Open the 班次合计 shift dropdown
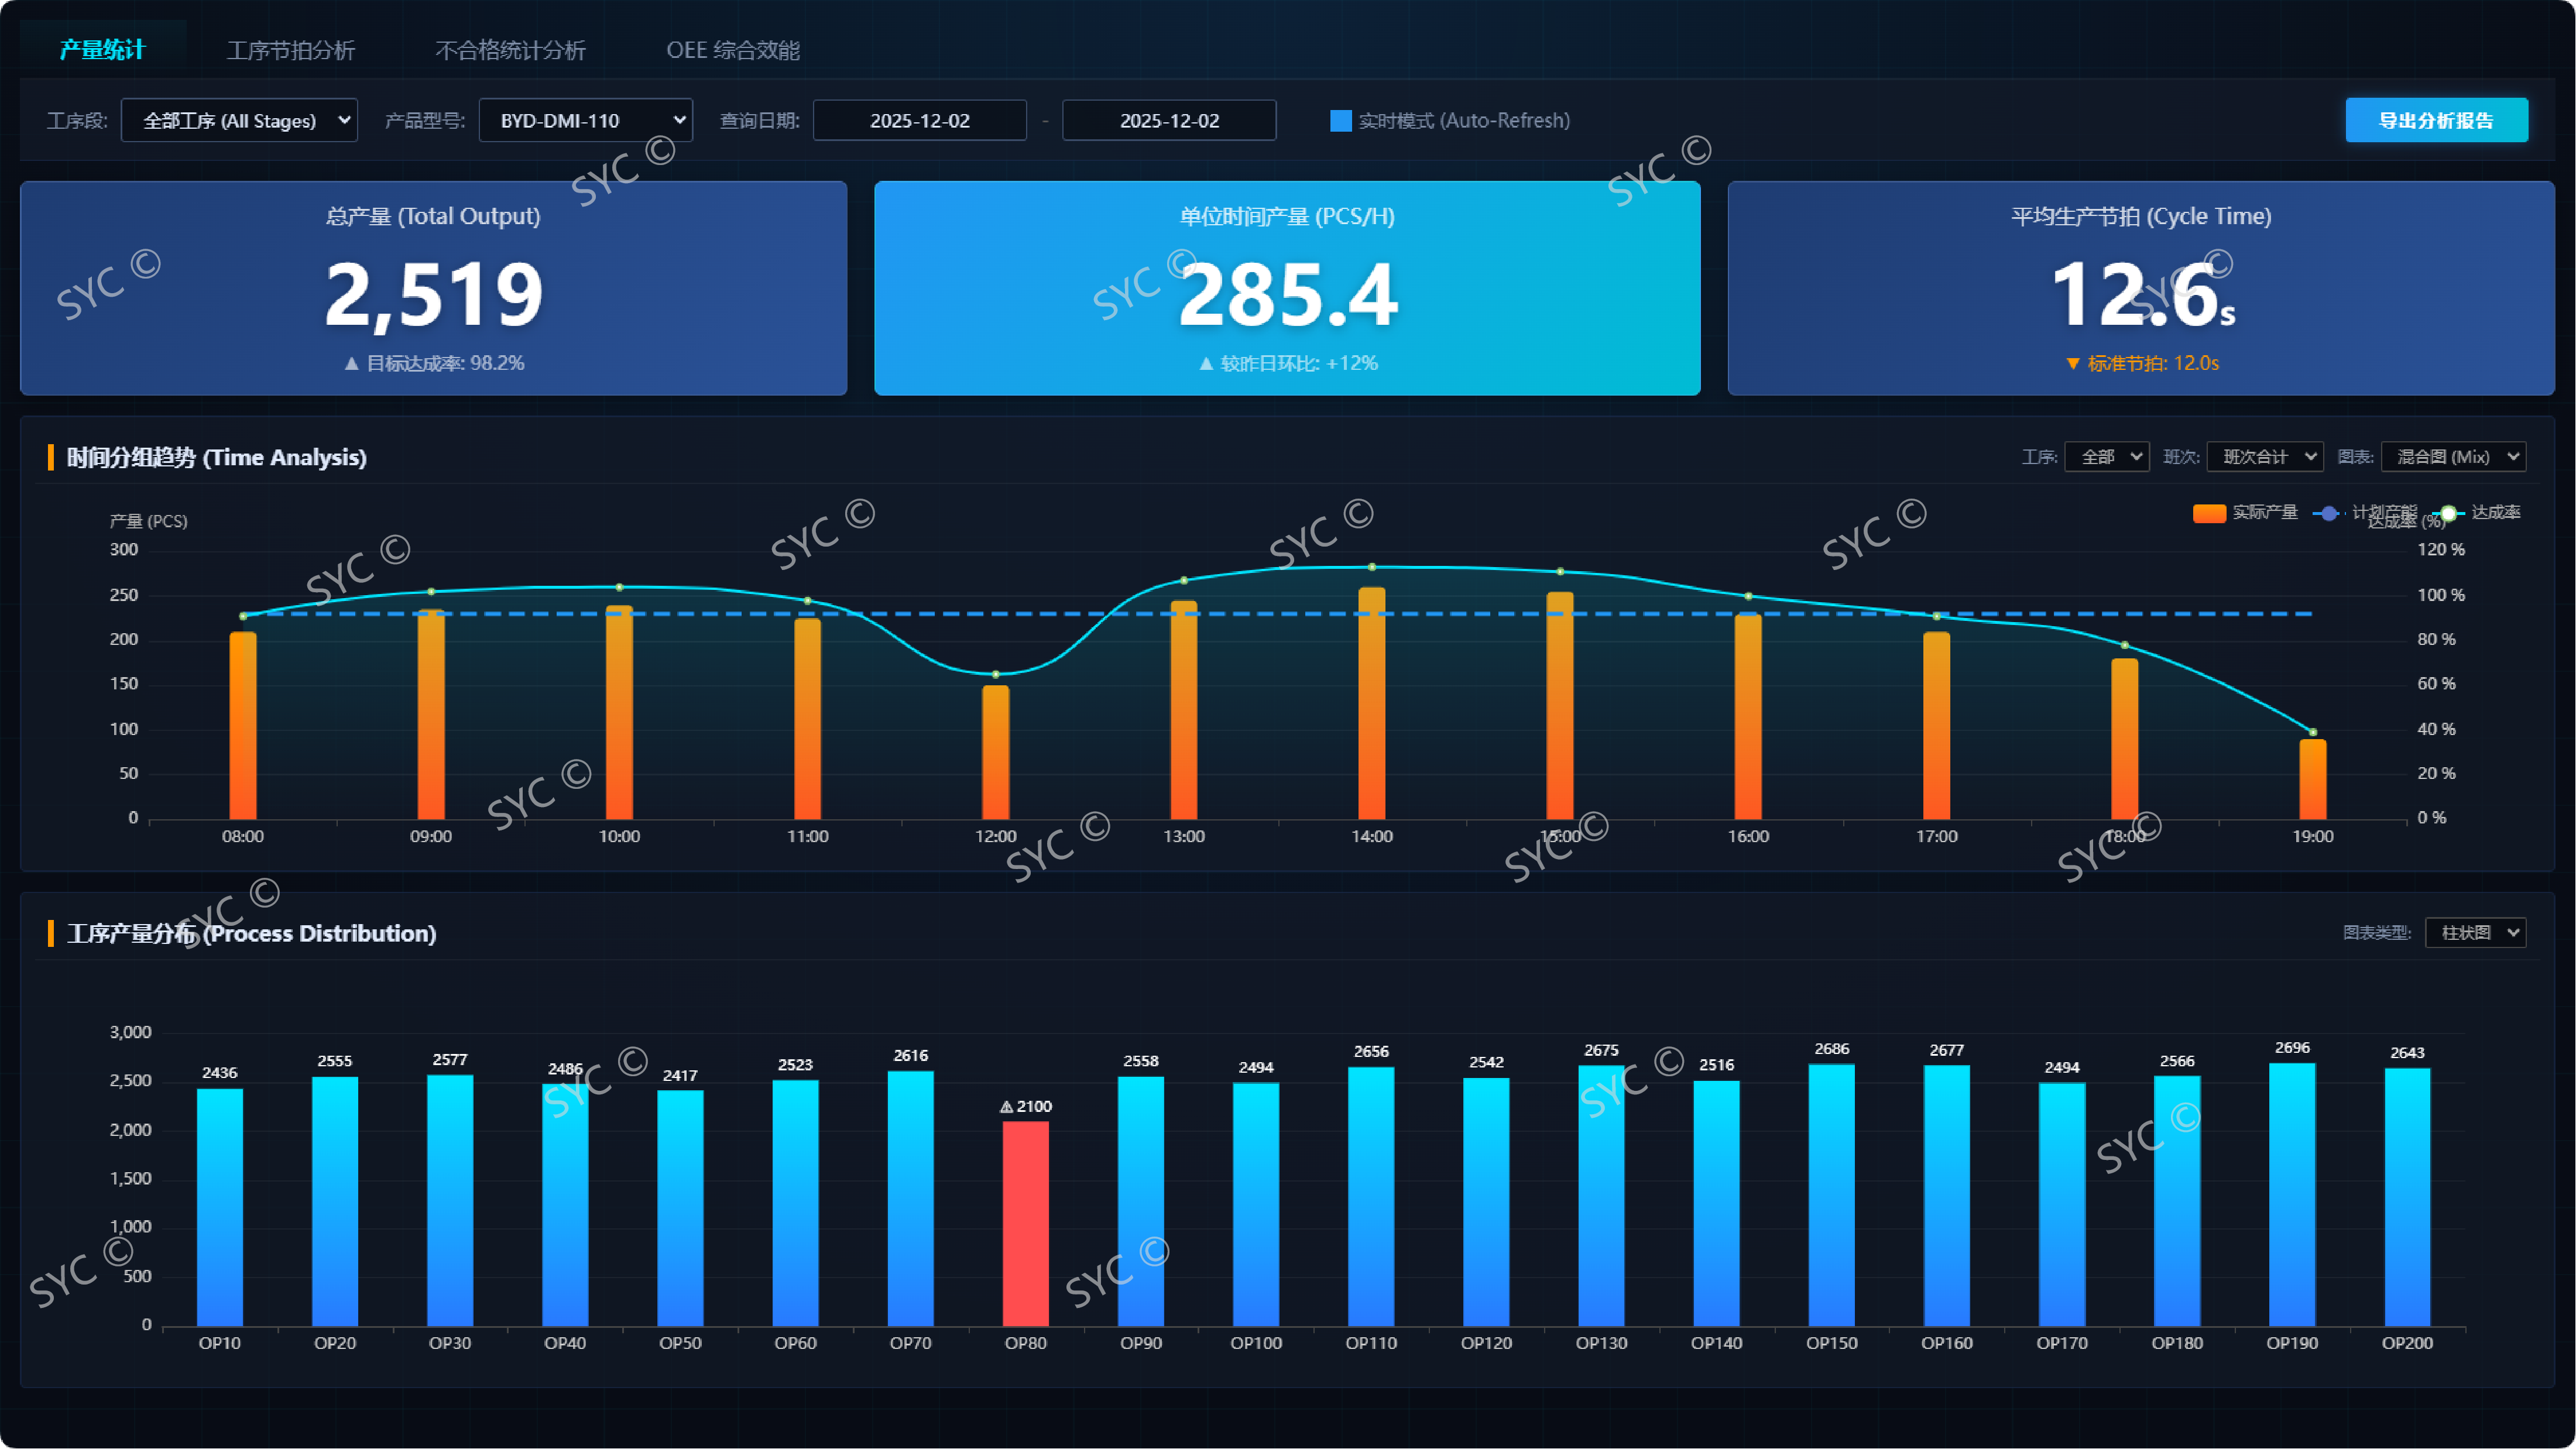Viewport: 2576px width, 1449px height. click(x=2264, y=457)
